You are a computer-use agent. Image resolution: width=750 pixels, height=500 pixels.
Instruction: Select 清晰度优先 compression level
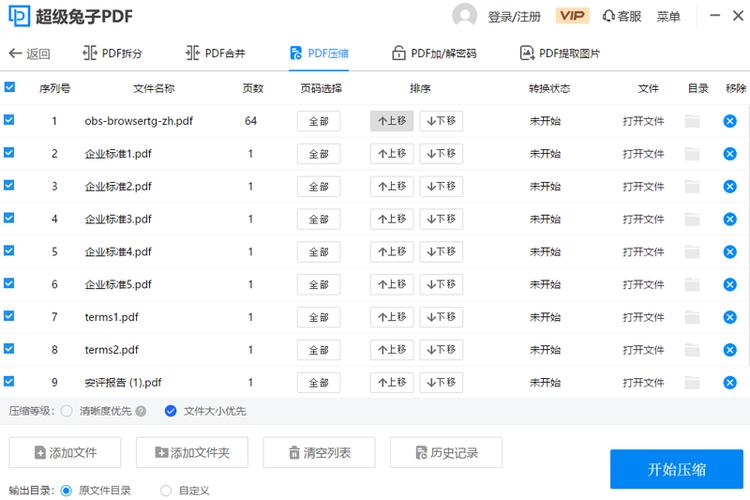point(66,411)
